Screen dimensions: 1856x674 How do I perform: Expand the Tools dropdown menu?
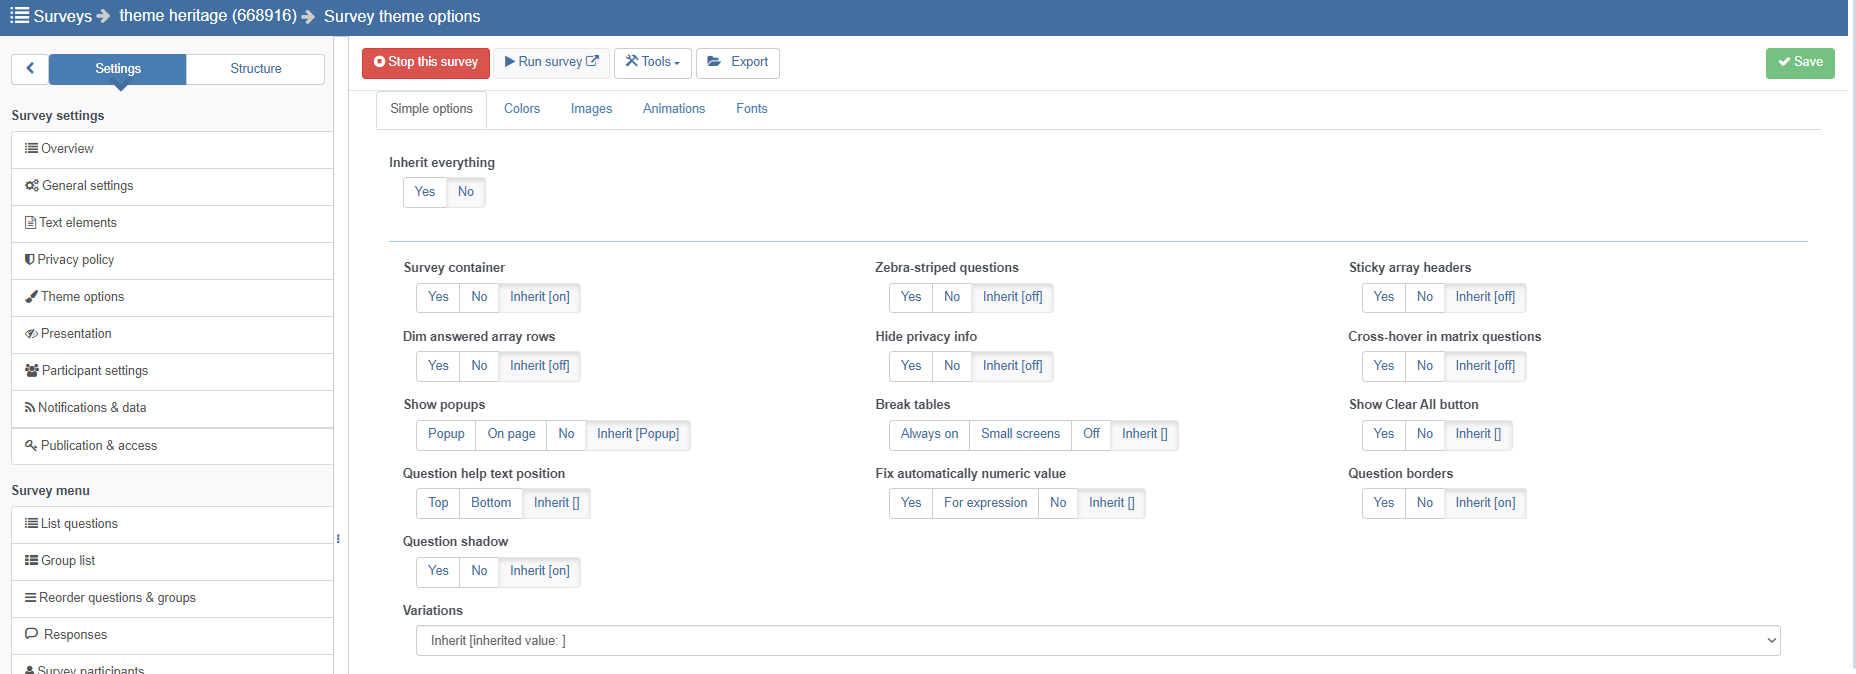[652, 62]
